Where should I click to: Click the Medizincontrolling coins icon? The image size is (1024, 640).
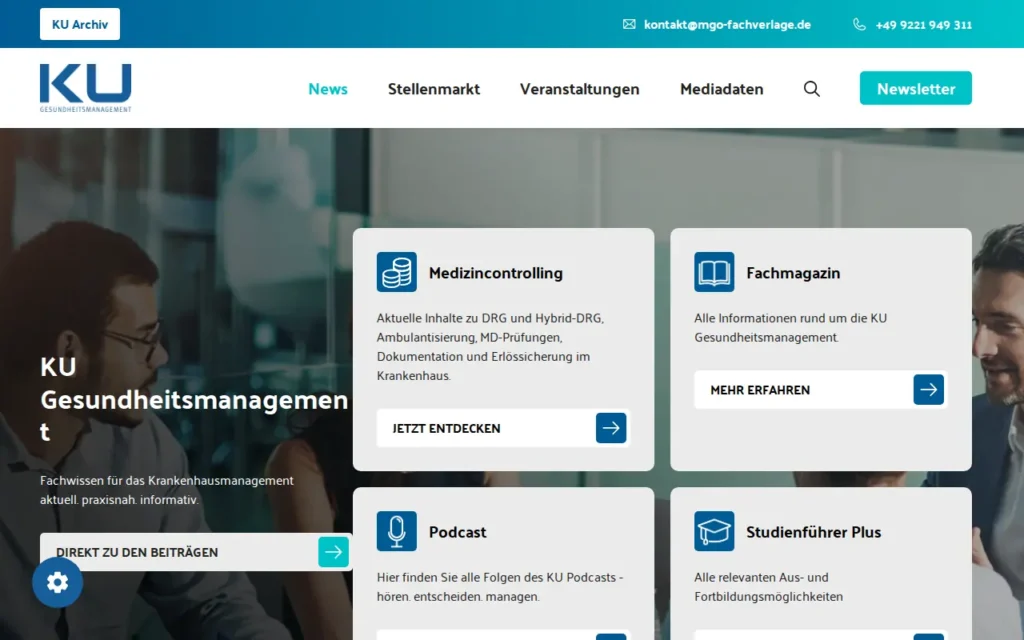396,272
